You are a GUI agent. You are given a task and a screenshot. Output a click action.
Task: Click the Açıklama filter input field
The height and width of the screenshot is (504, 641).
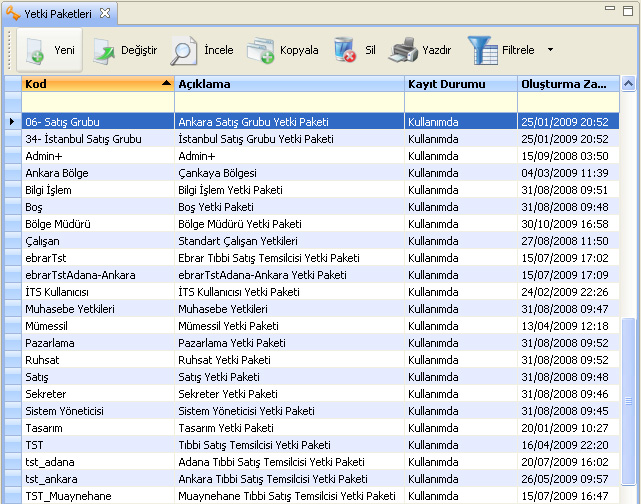tap(289, 102)
